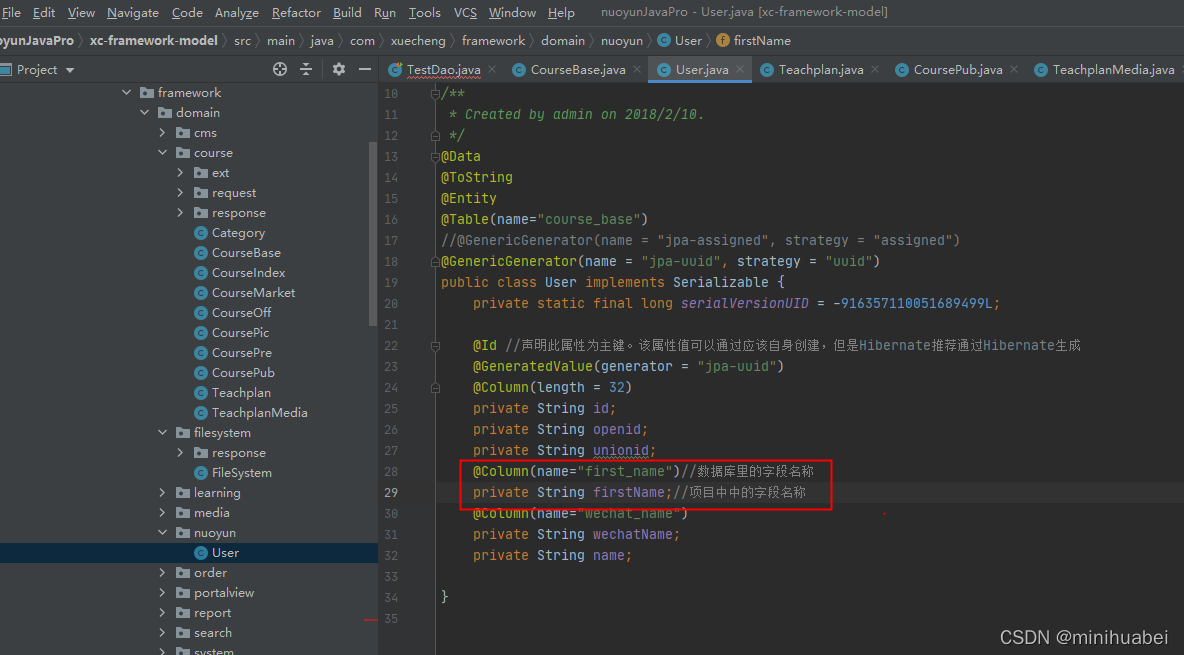
Task: Select CoursePic class in tree
Action: [240, 332]
